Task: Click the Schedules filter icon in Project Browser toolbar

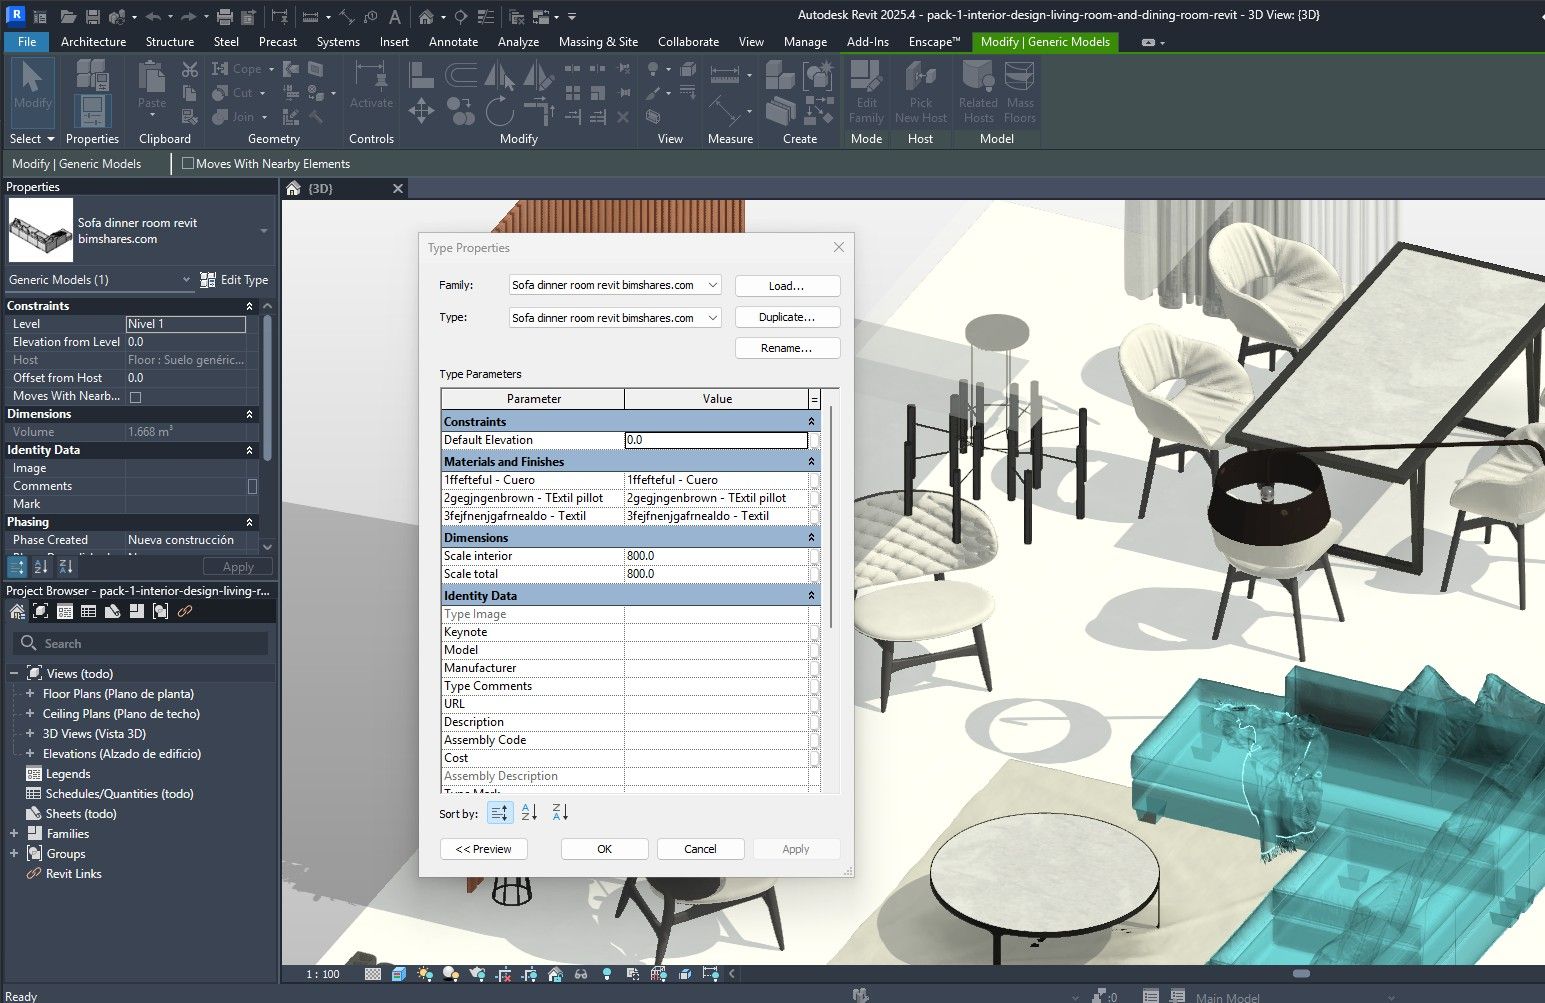Action: click(89, 612)
